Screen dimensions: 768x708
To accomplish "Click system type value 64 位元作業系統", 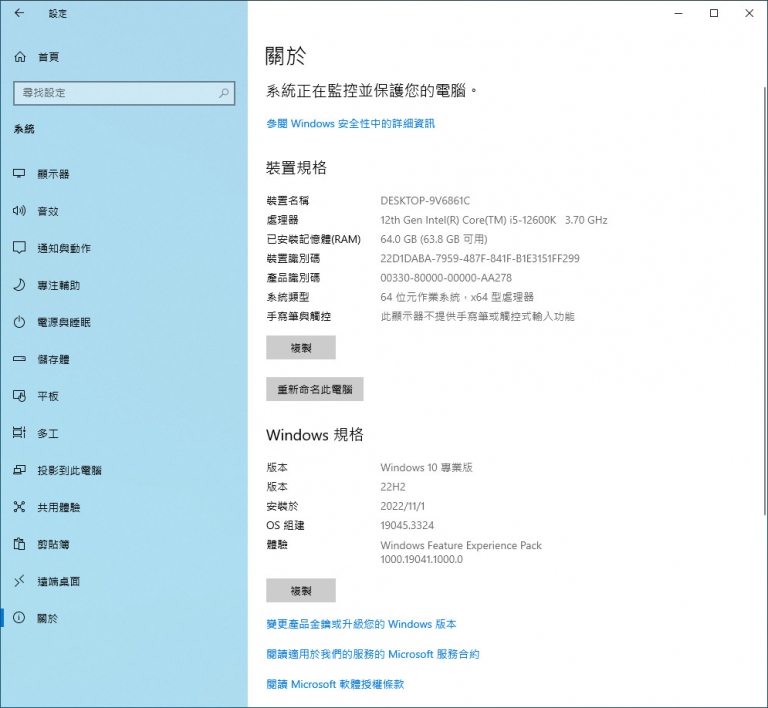I will click(x=456, y=297).
